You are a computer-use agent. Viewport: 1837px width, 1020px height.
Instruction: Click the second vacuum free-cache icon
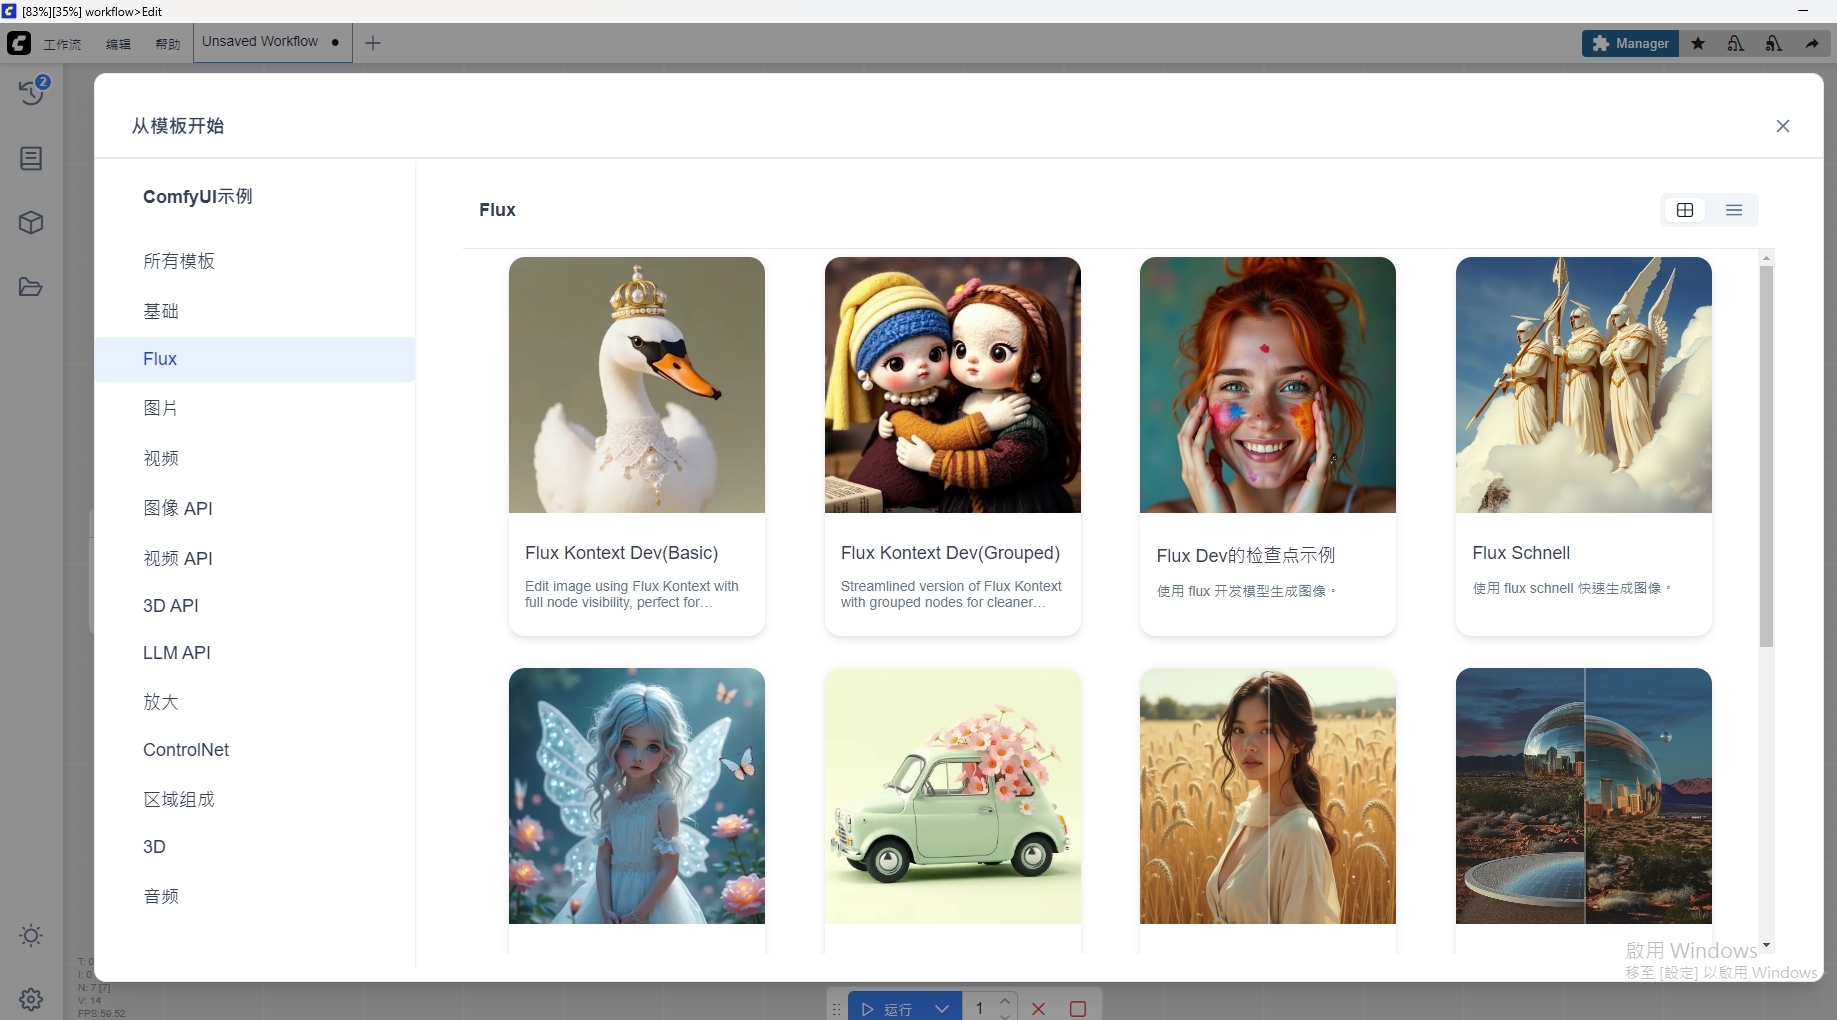pyautogui.click(x=1774, y=44)
